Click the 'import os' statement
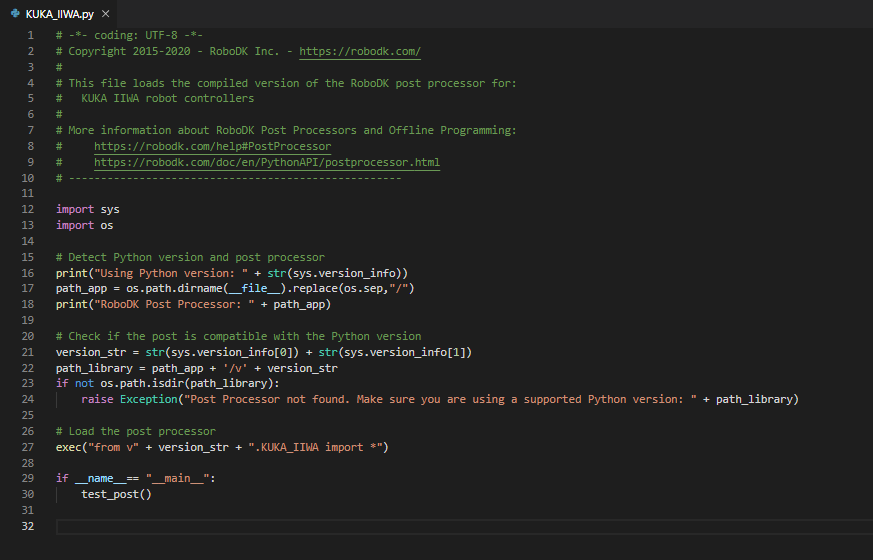The width and height of the screenshot is (873, 560). pos(84,225)
